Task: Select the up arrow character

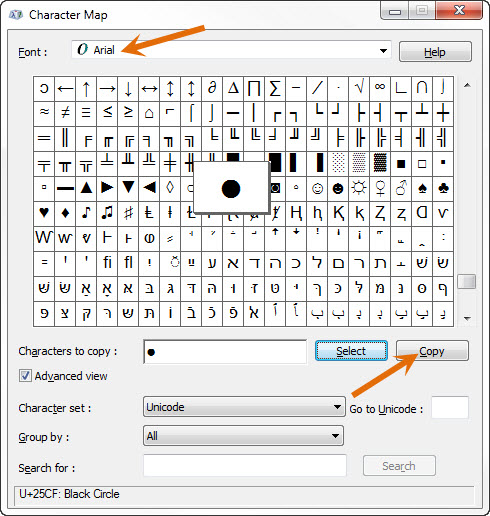Action: pos(86,89)
